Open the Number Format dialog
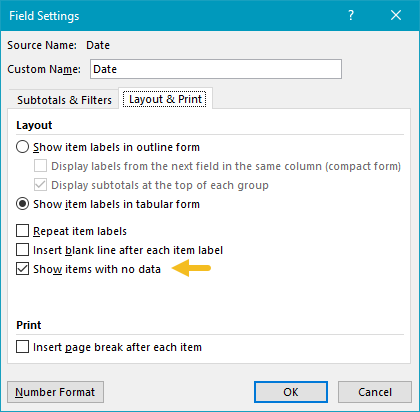420x412 pixels. click(55, 392)
